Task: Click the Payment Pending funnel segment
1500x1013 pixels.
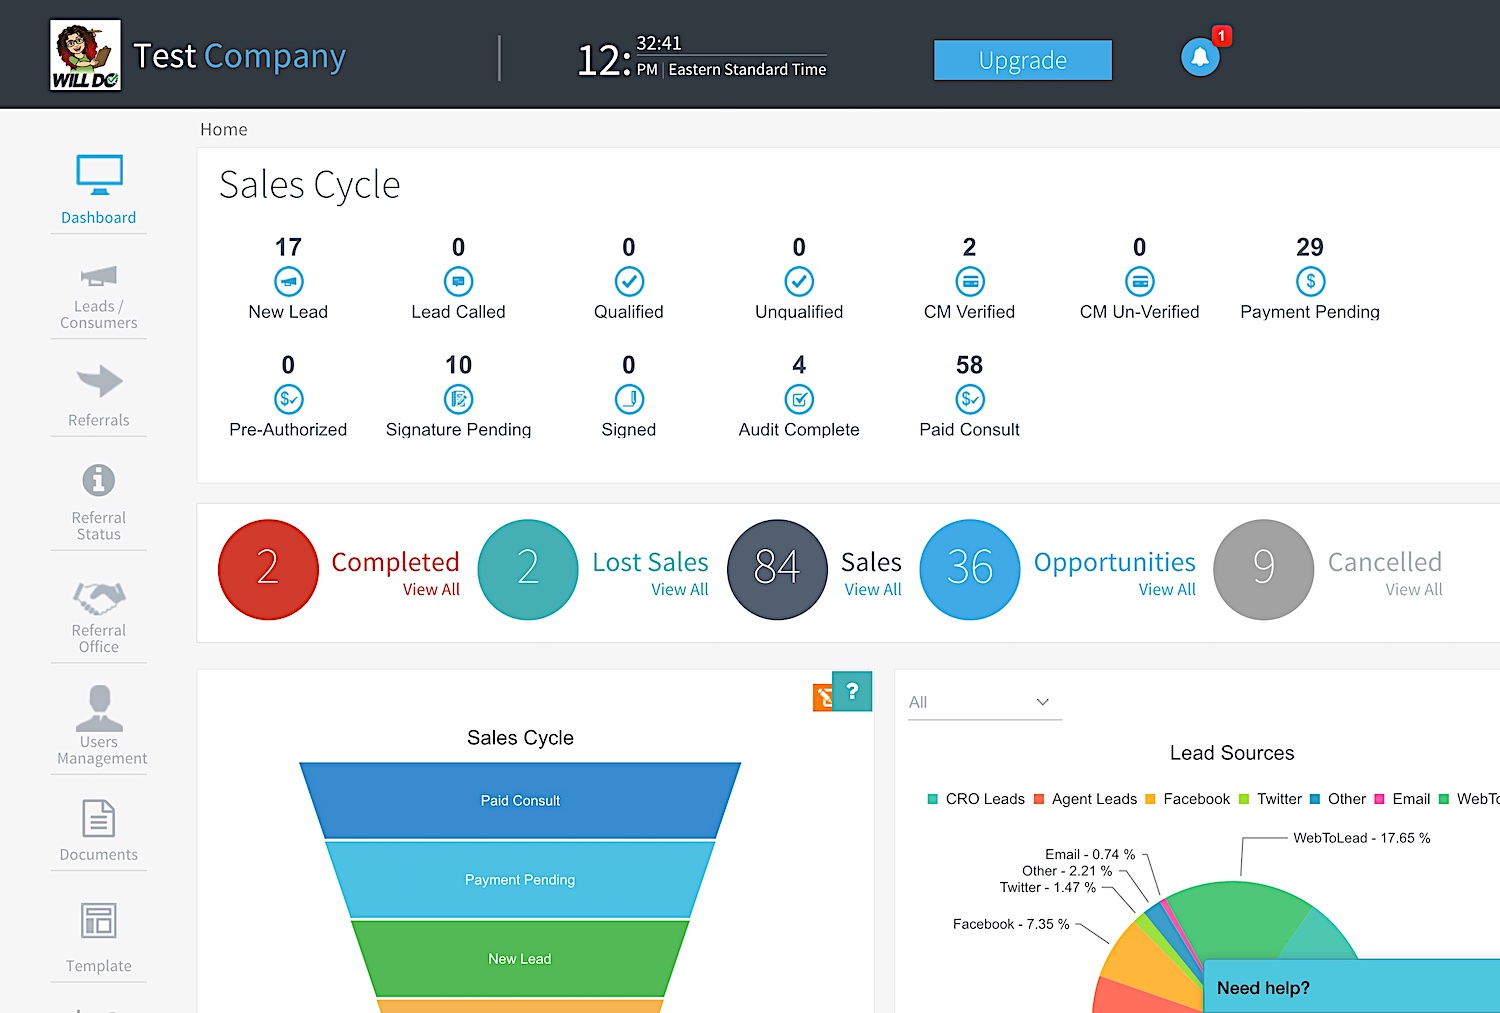Action: click(x=520, y=880)
